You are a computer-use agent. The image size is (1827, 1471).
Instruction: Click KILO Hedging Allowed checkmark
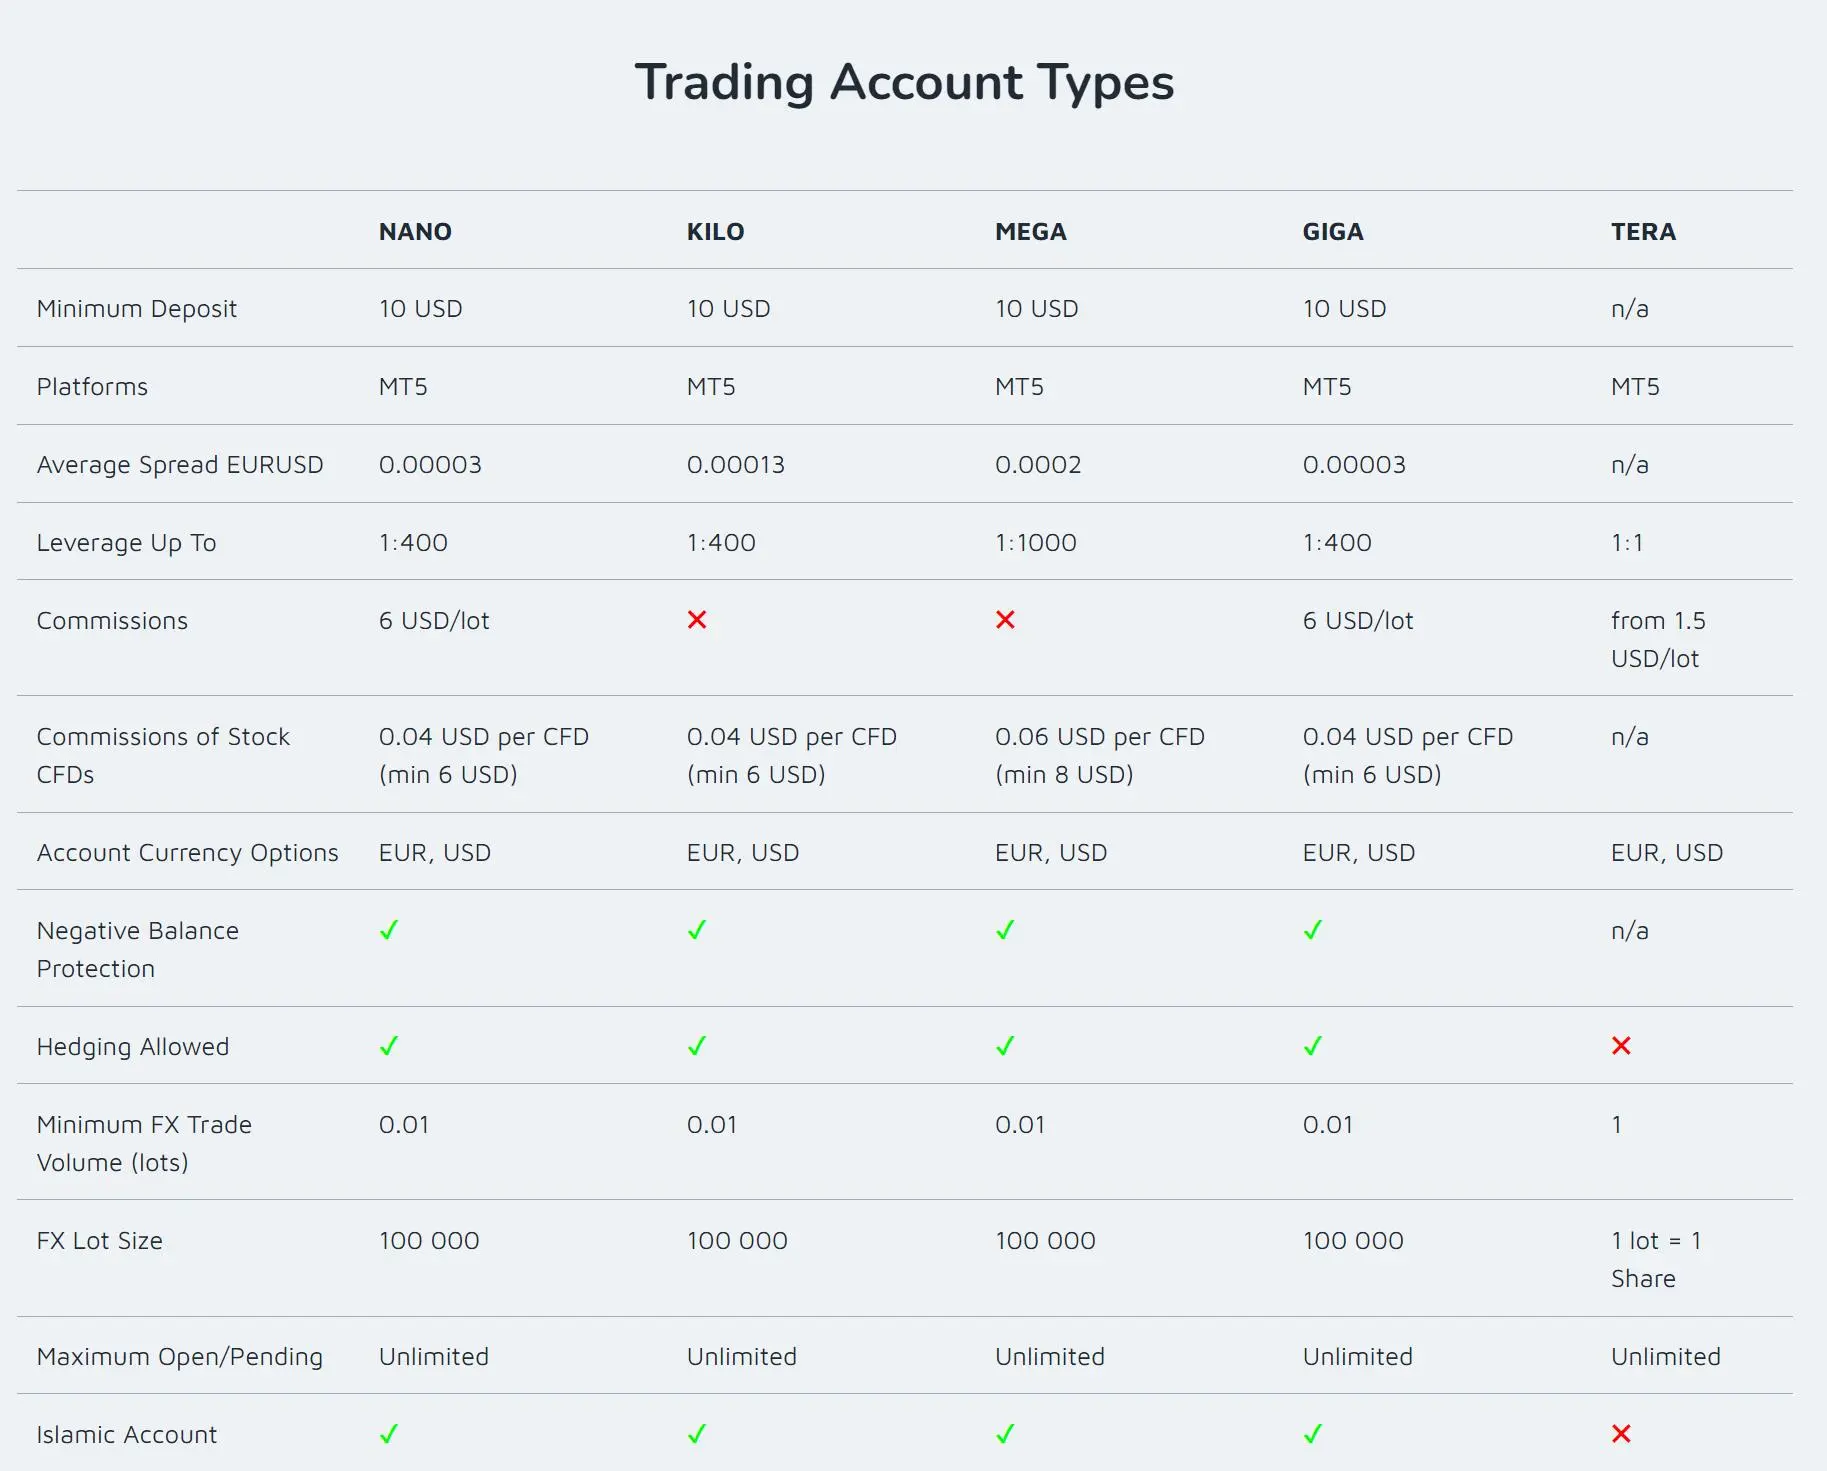pos(697,1046)
